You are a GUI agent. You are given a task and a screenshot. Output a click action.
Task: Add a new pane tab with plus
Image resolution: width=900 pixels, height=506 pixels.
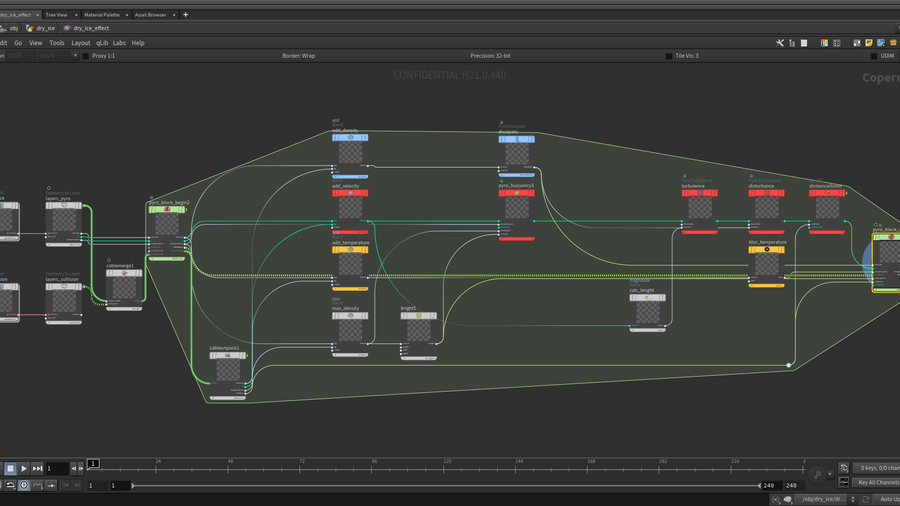point(185,15)
